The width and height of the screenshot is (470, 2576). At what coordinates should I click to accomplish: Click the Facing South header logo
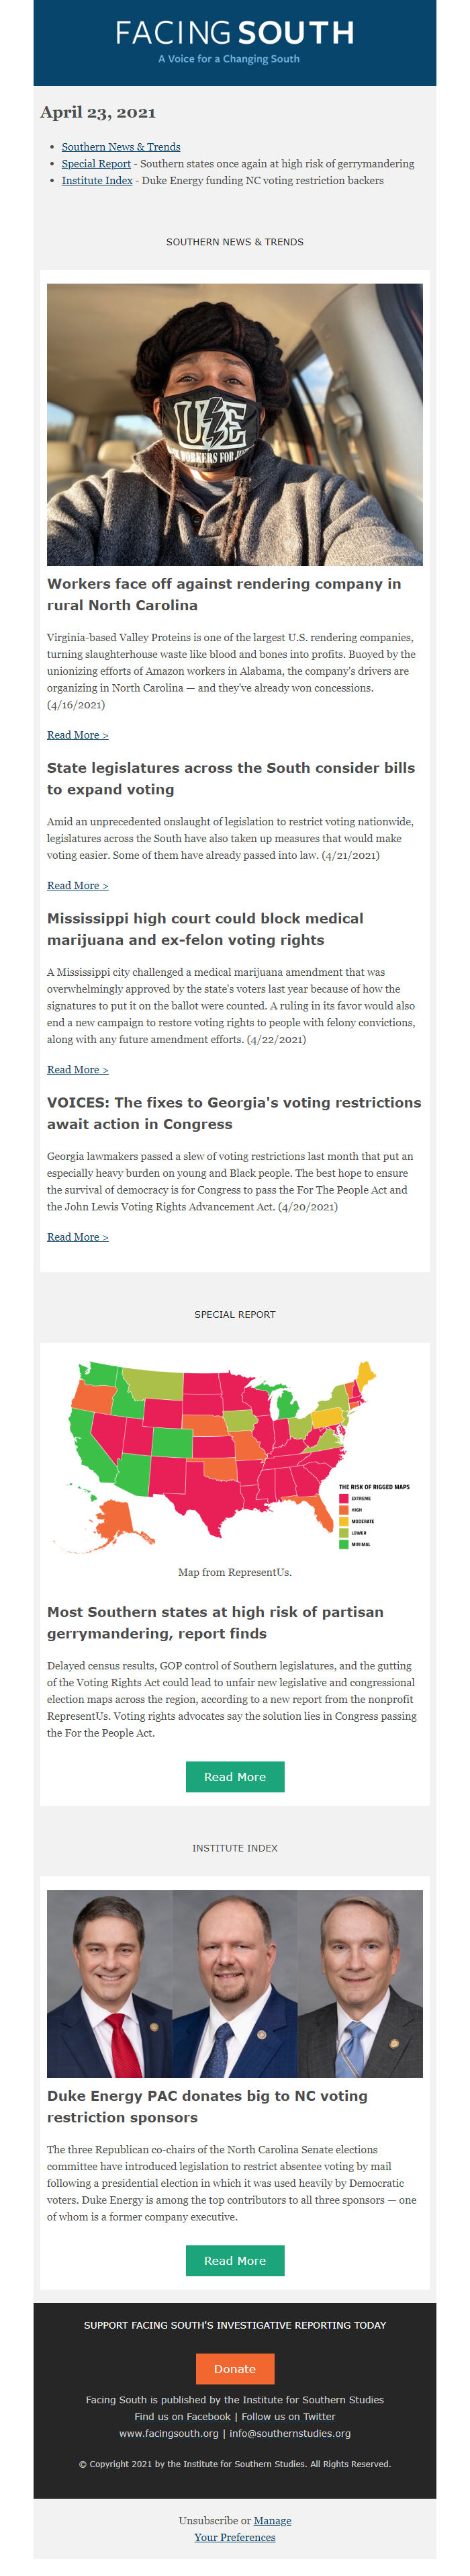[x=235, y=42]
